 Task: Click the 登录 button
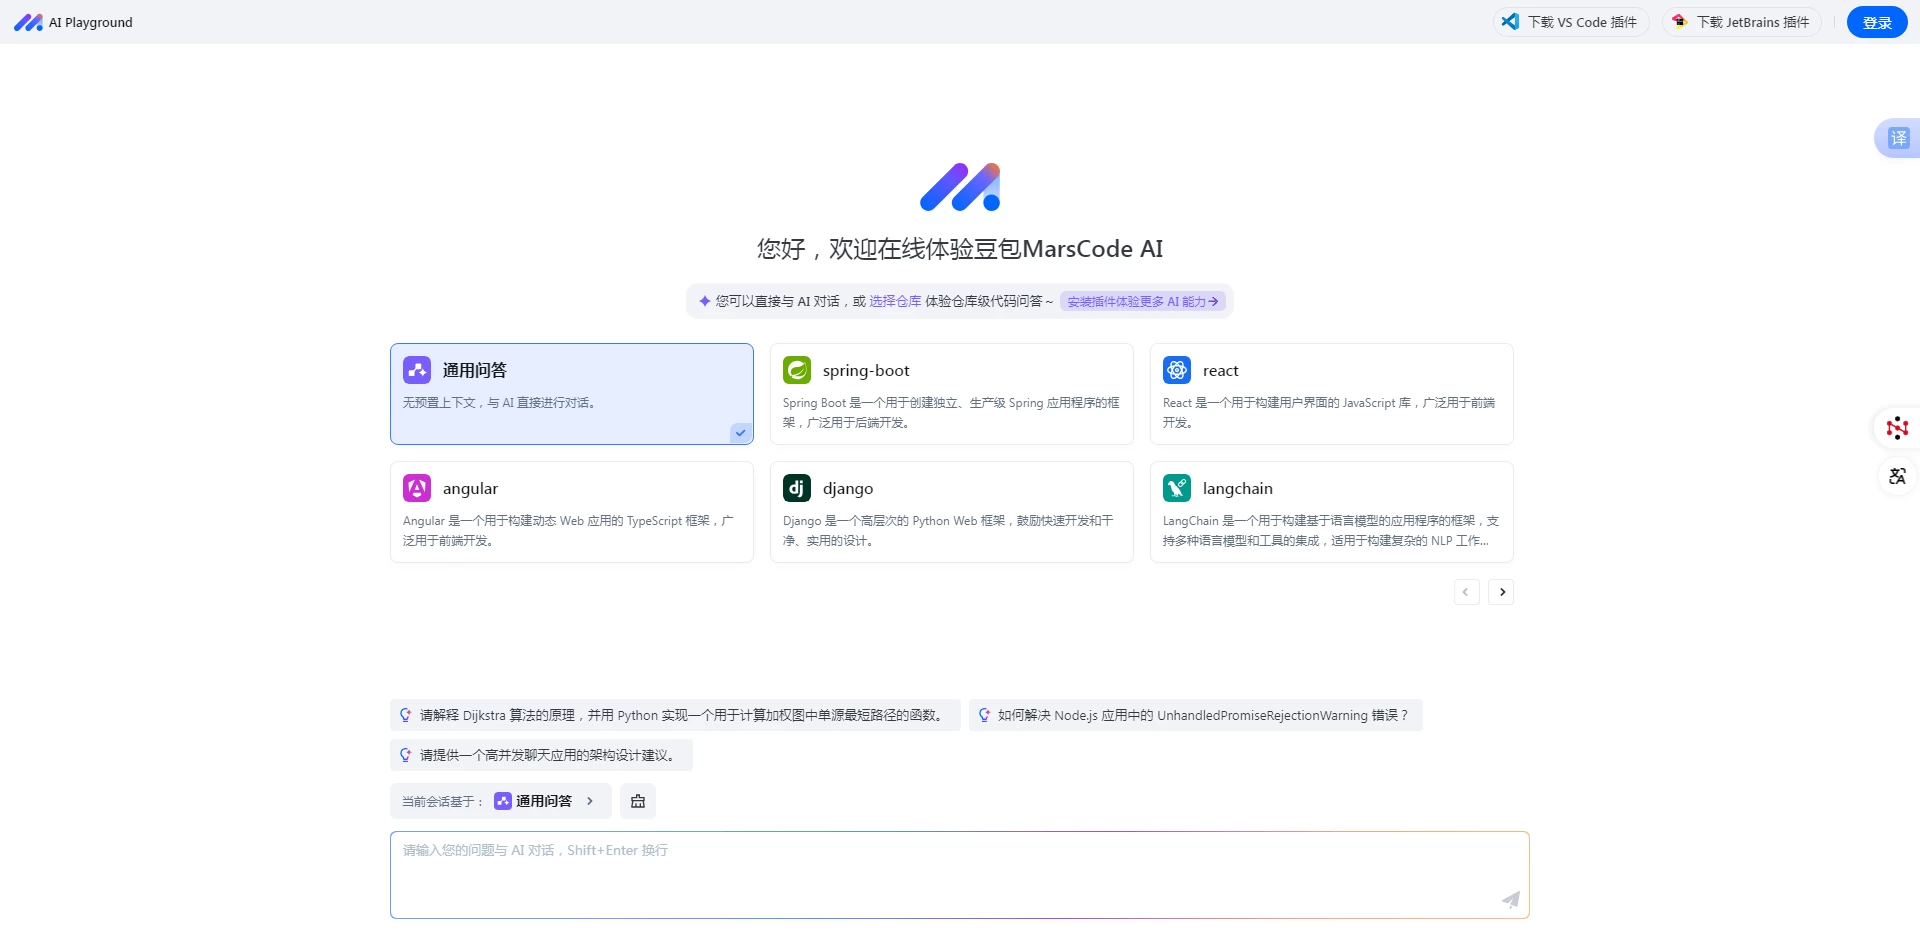point(1876,21)
